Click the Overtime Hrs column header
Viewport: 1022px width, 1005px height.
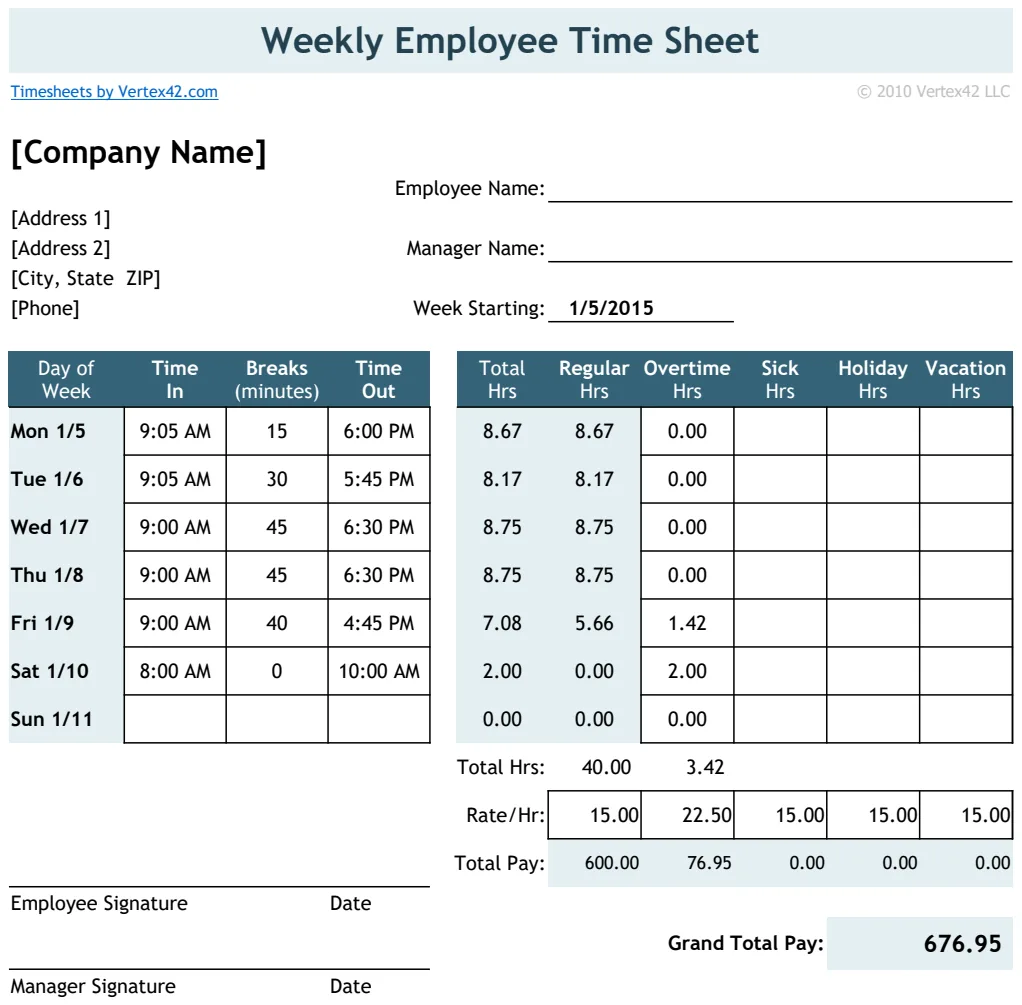[x=687, y=379]
